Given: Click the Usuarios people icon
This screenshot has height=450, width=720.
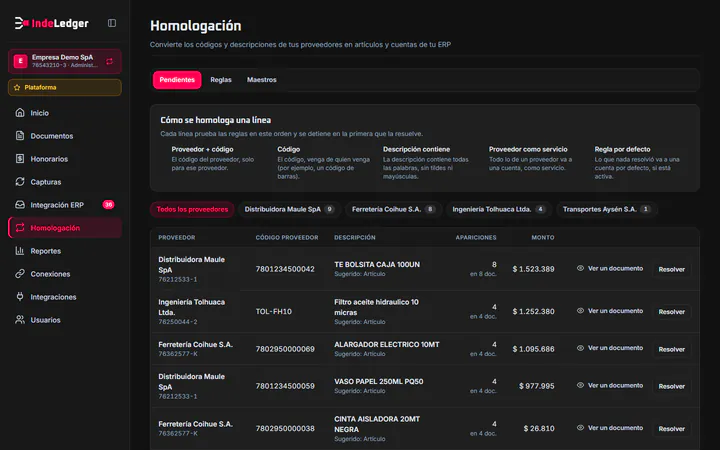Looking at the screenshot, I should tap(20, 320).
